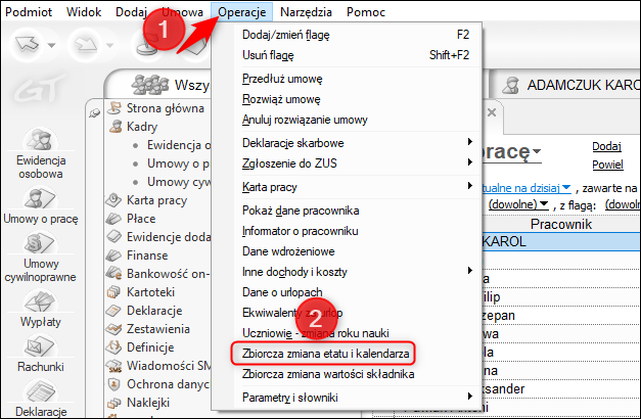The image size is (641, 419).
Task: Select Rozwiąż umowę
Action: click(356, 99)
